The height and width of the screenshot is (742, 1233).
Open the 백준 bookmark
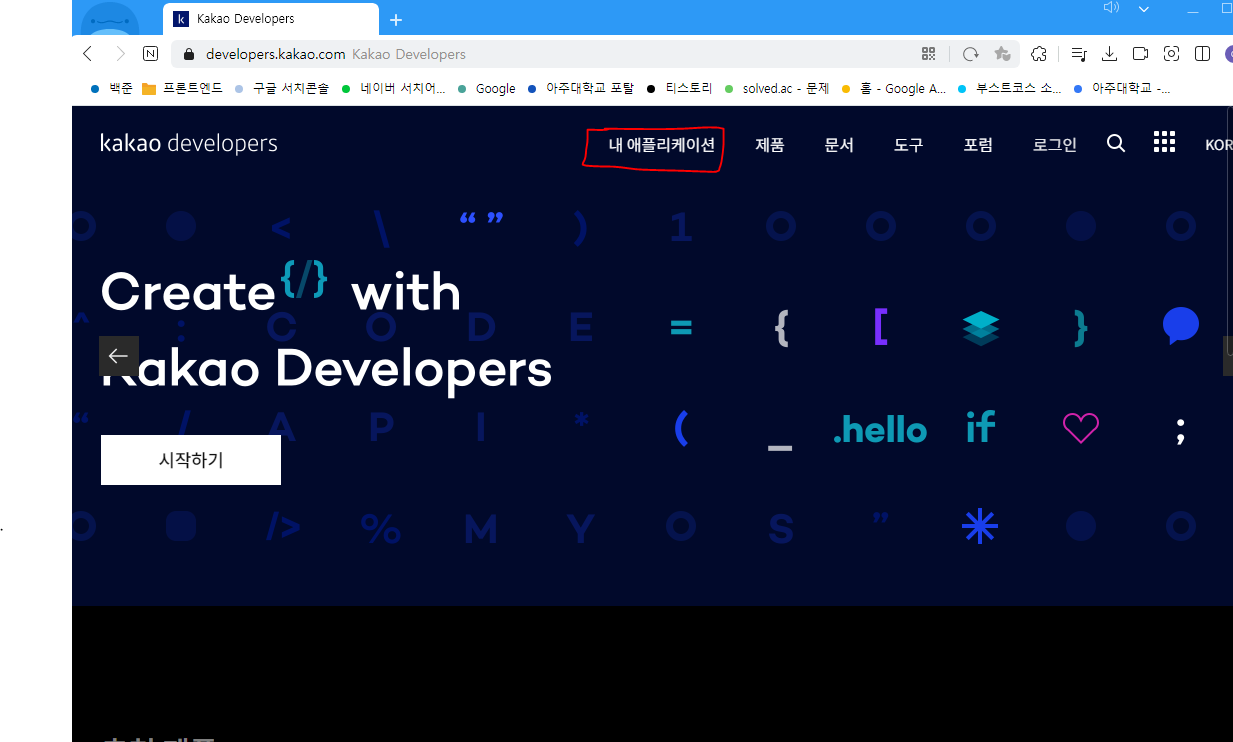pyautogui.click(x=111, y=88)
